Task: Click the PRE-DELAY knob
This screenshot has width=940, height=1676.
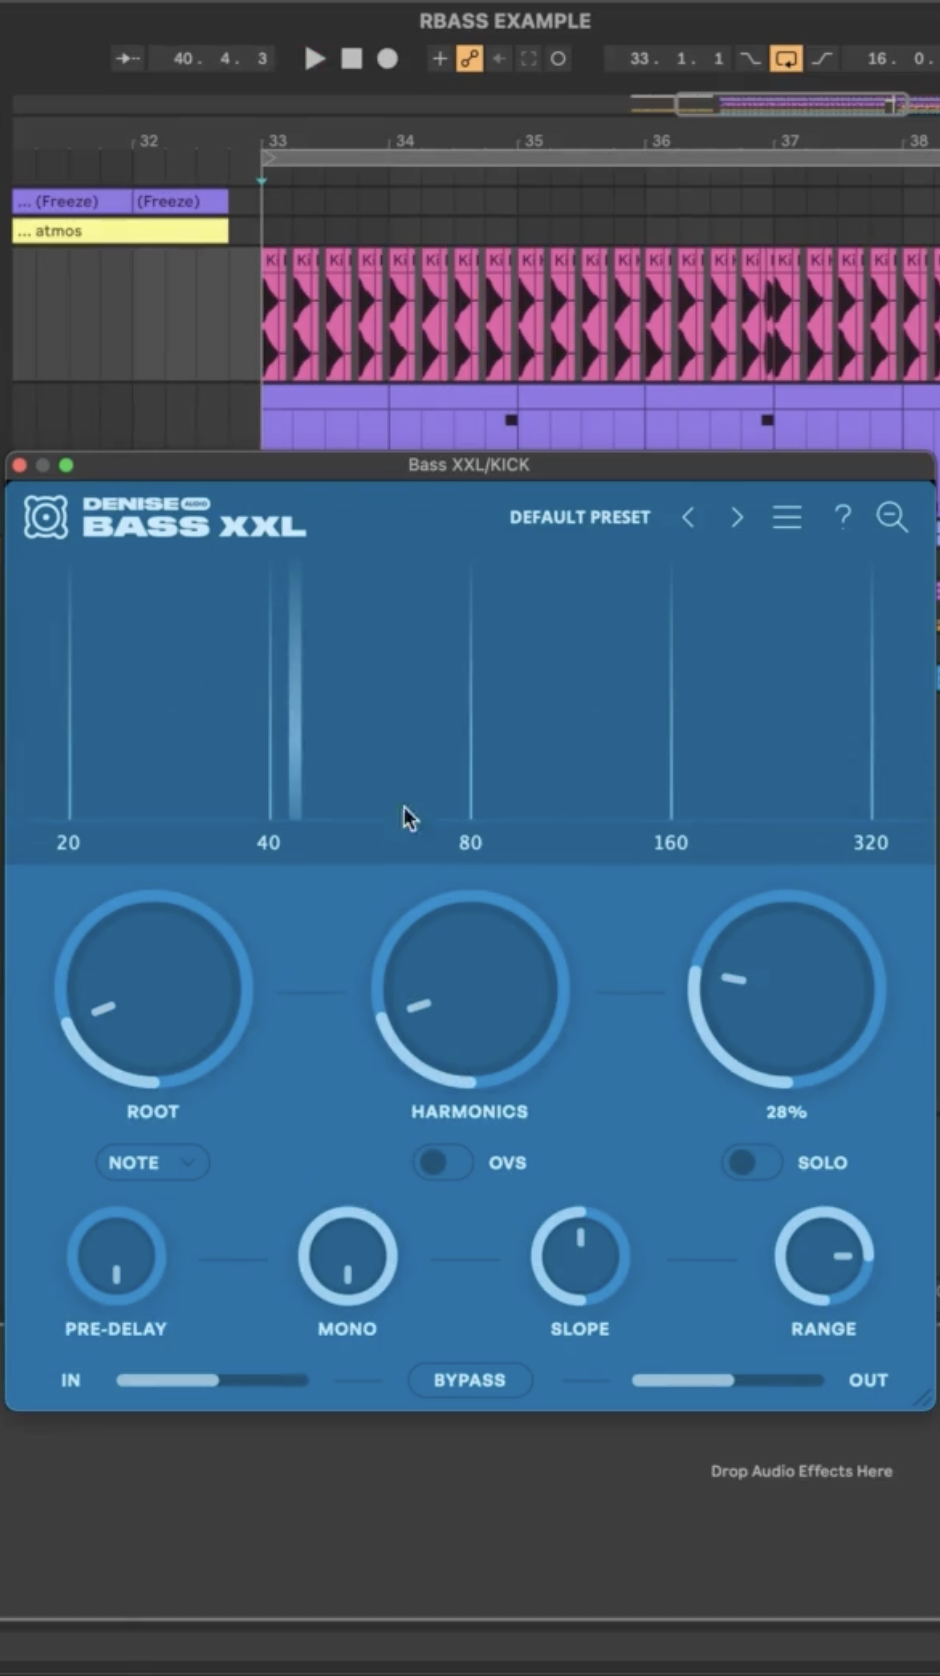Action: (116, 1256)
